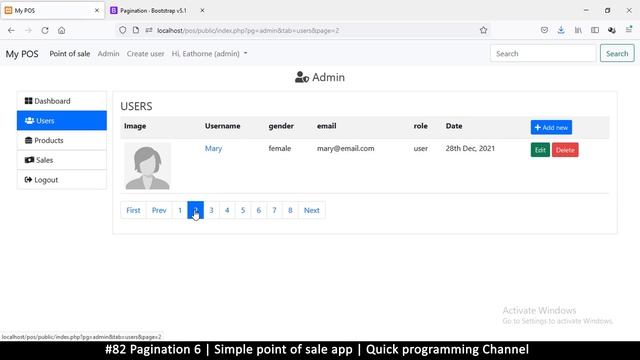The width and height of the screenshot is (640, 360).
Task: Close the Pagination Bootstrap tab
Action: [x=202, y=11]
